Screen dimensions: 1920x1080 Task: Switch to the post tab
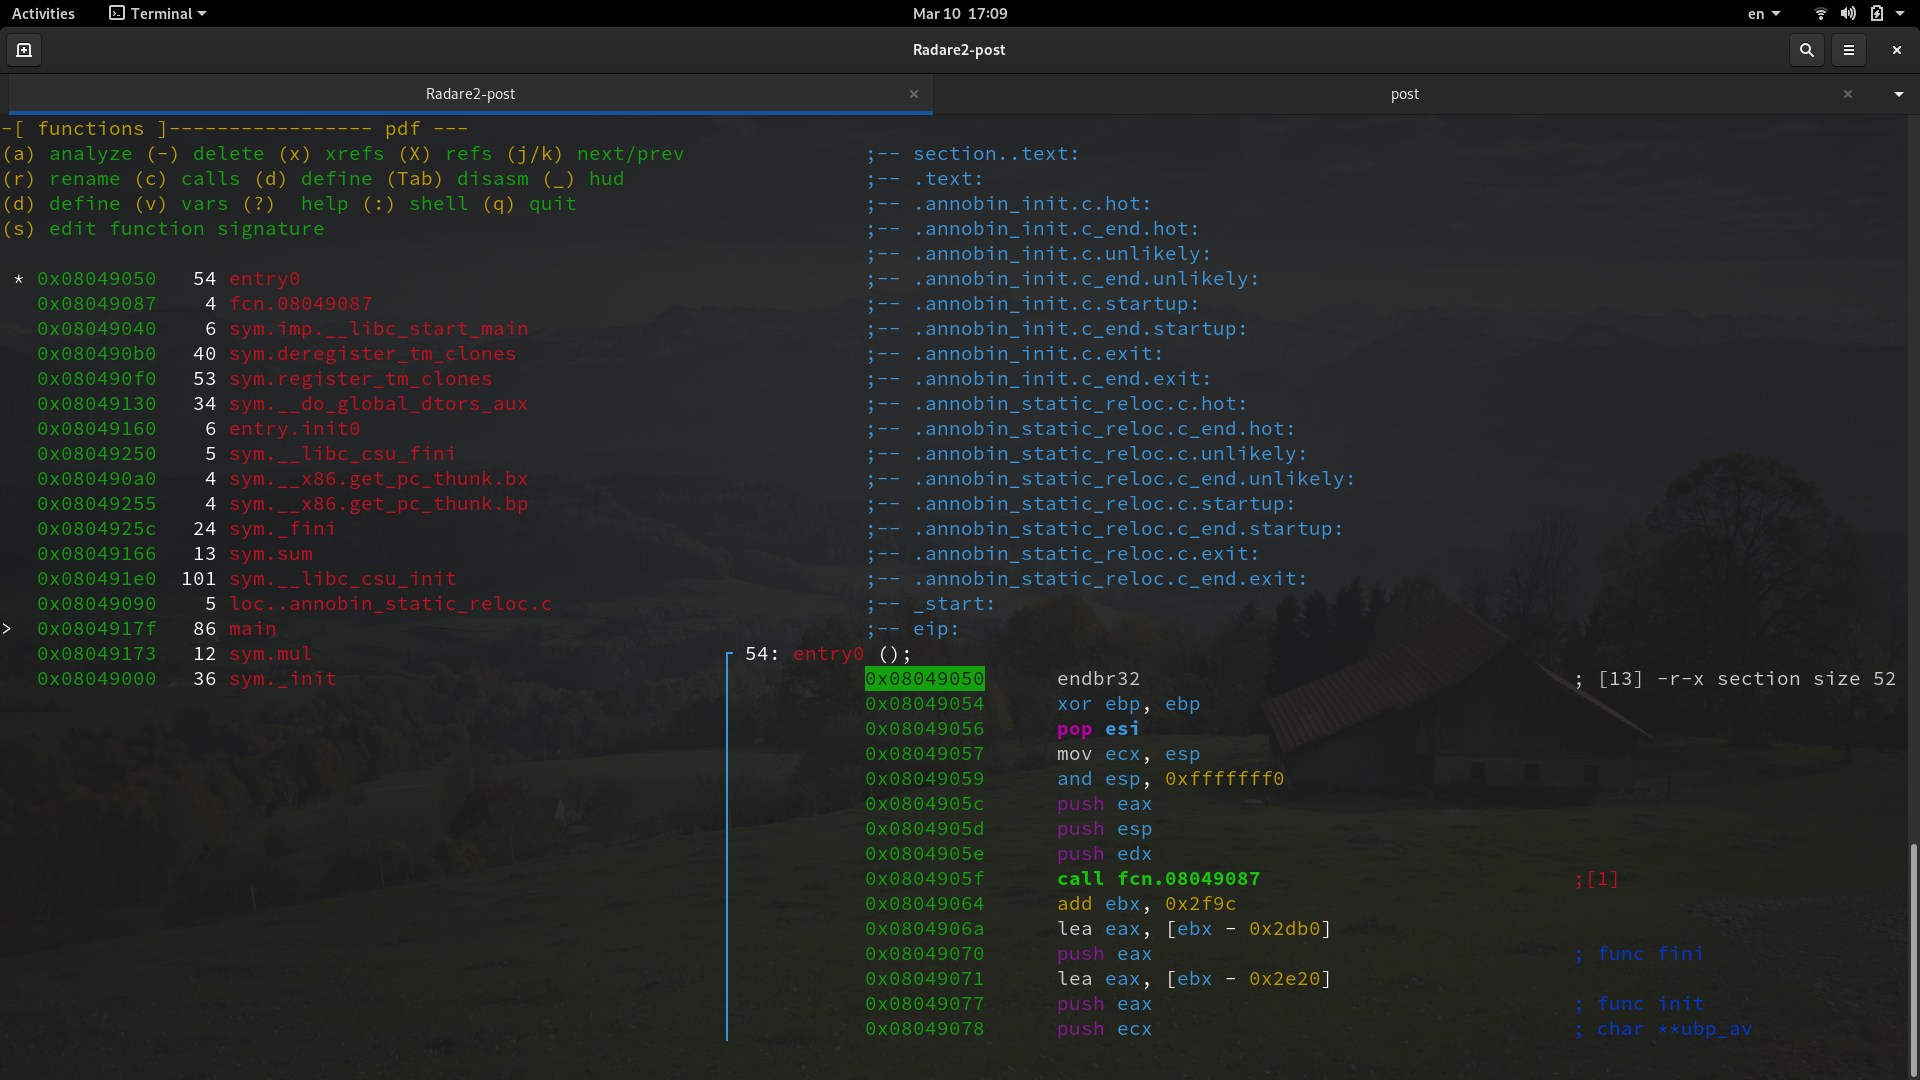pos(1404,94)
